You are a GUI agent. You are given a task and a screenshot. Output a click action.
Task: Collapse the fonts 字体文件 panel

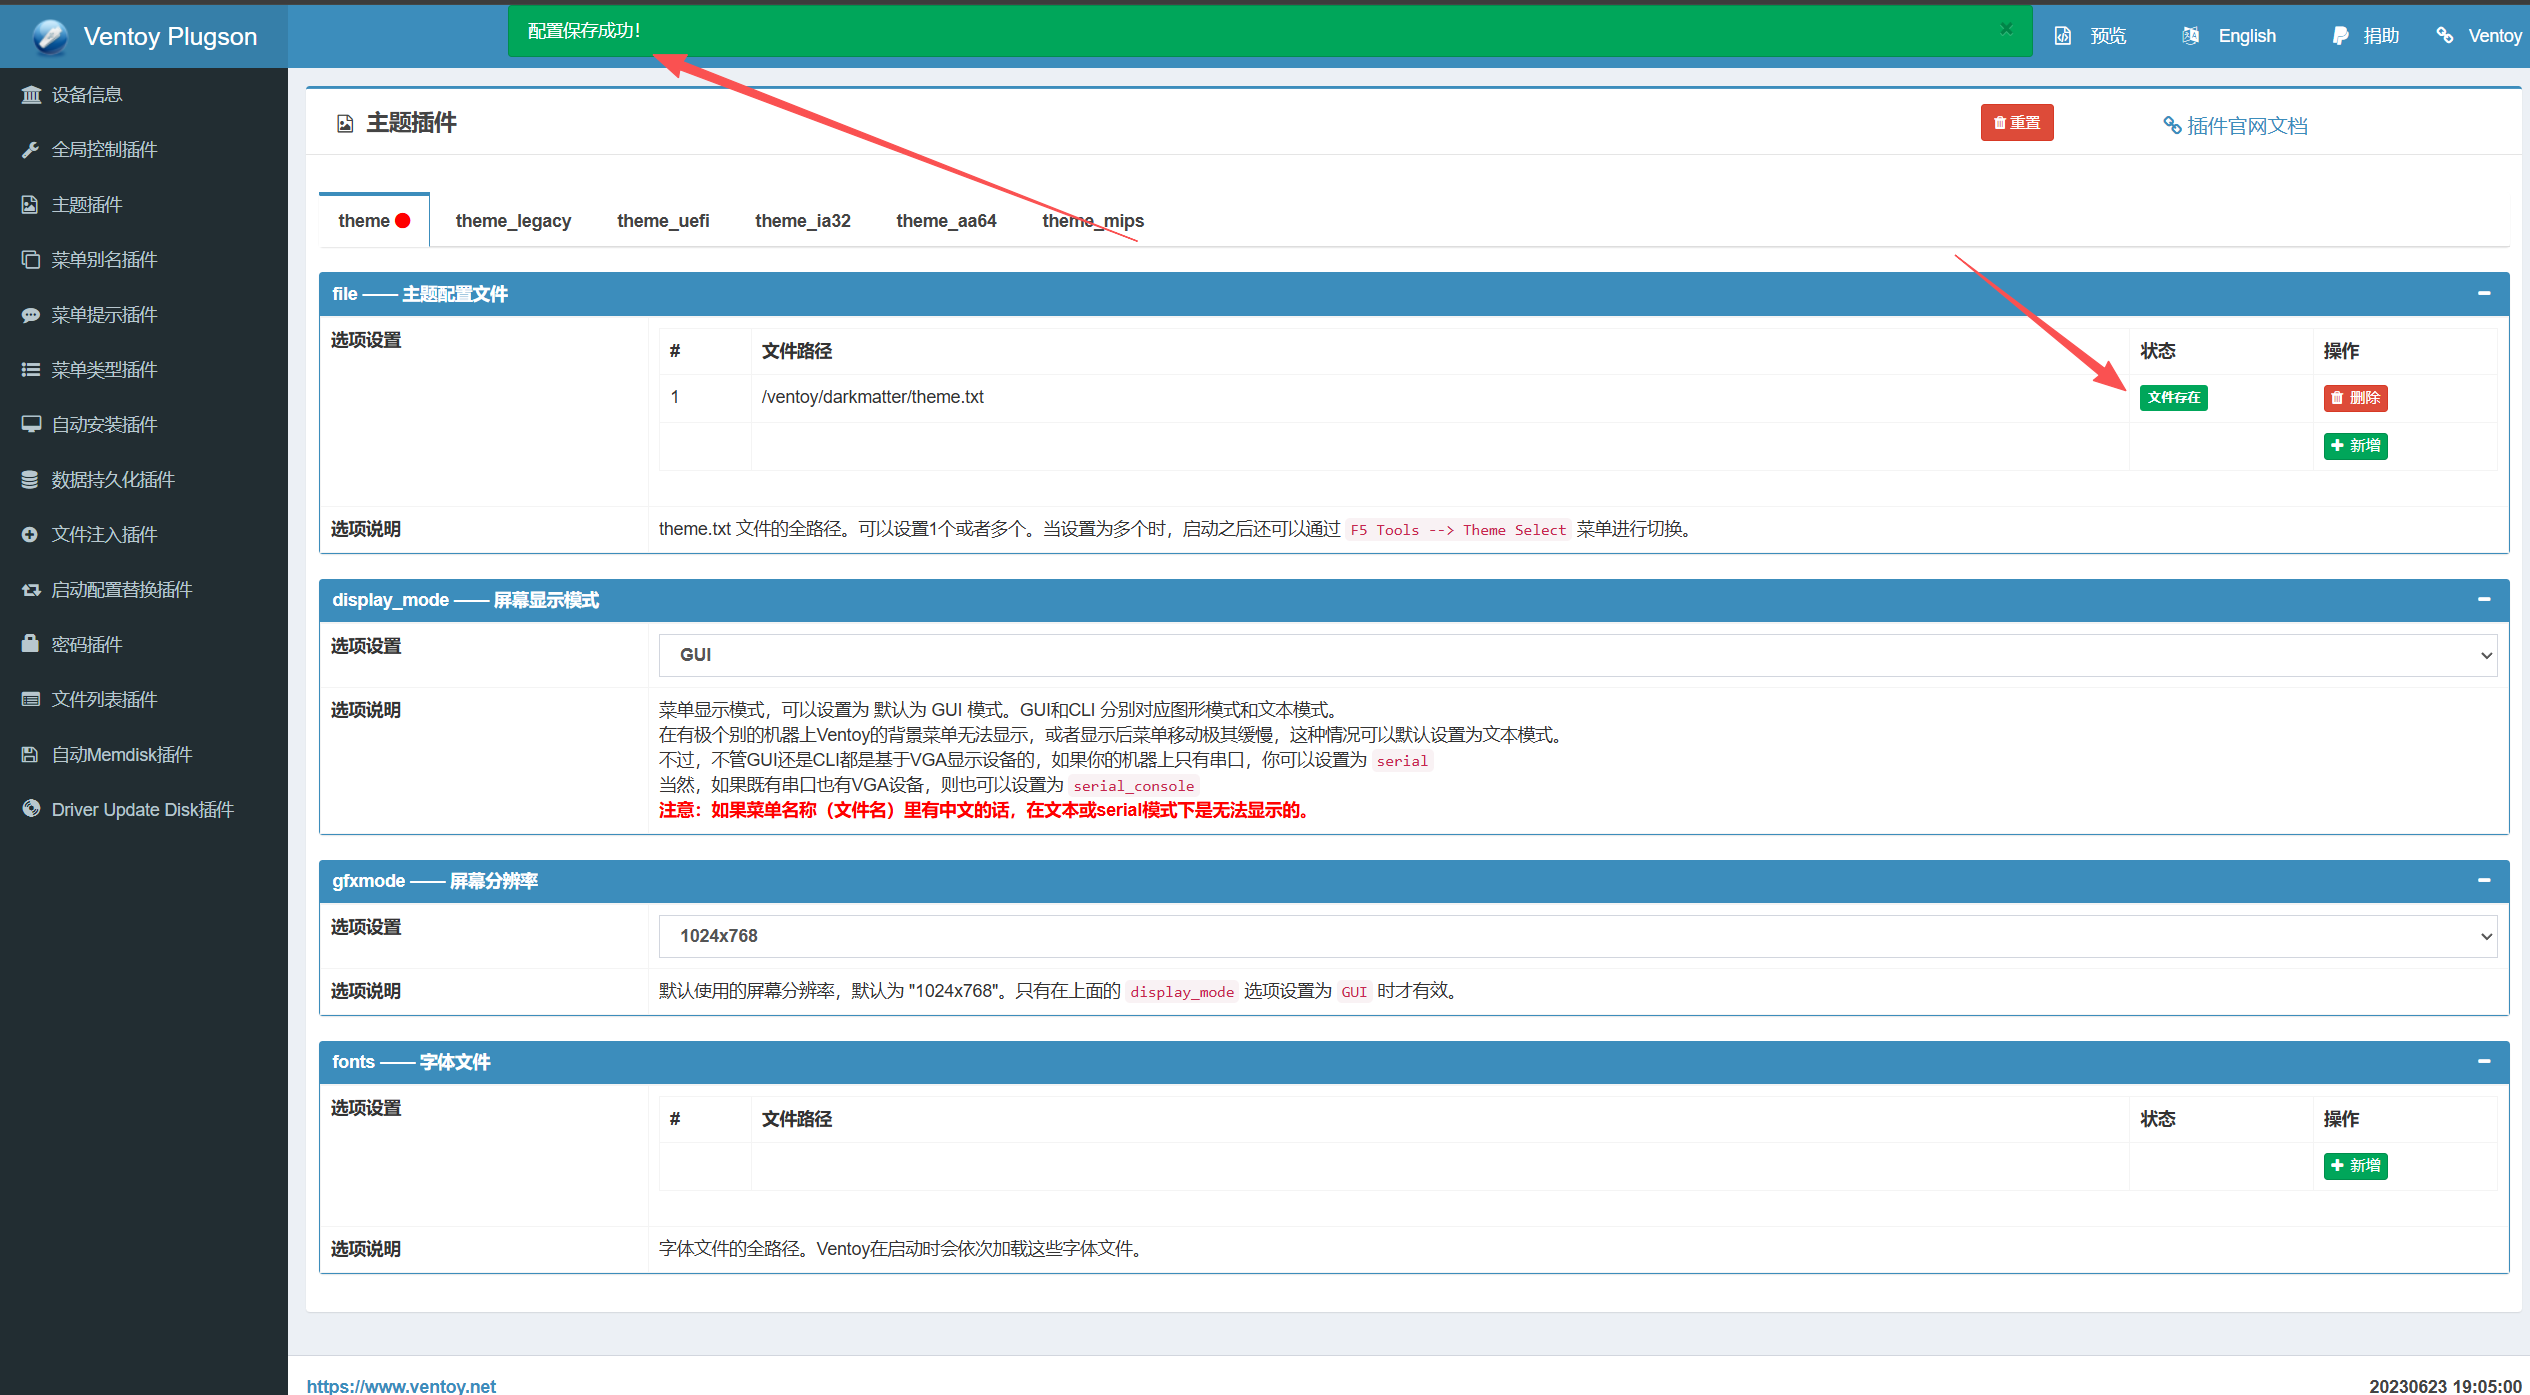(2484, 1061)
